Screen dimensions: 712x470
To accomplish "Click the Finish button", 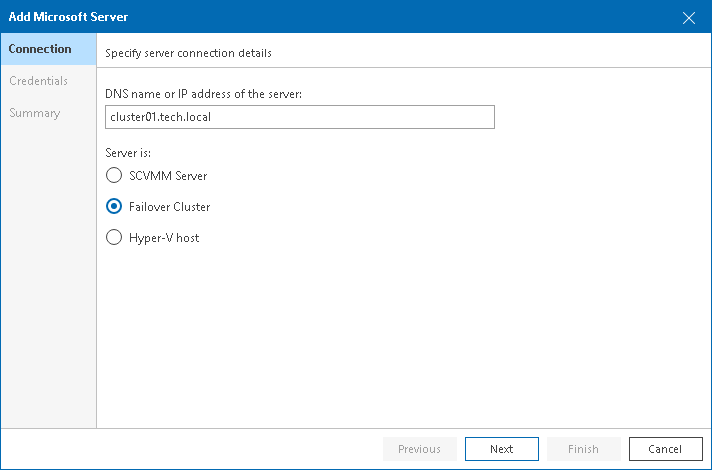I will pos(583,449).
